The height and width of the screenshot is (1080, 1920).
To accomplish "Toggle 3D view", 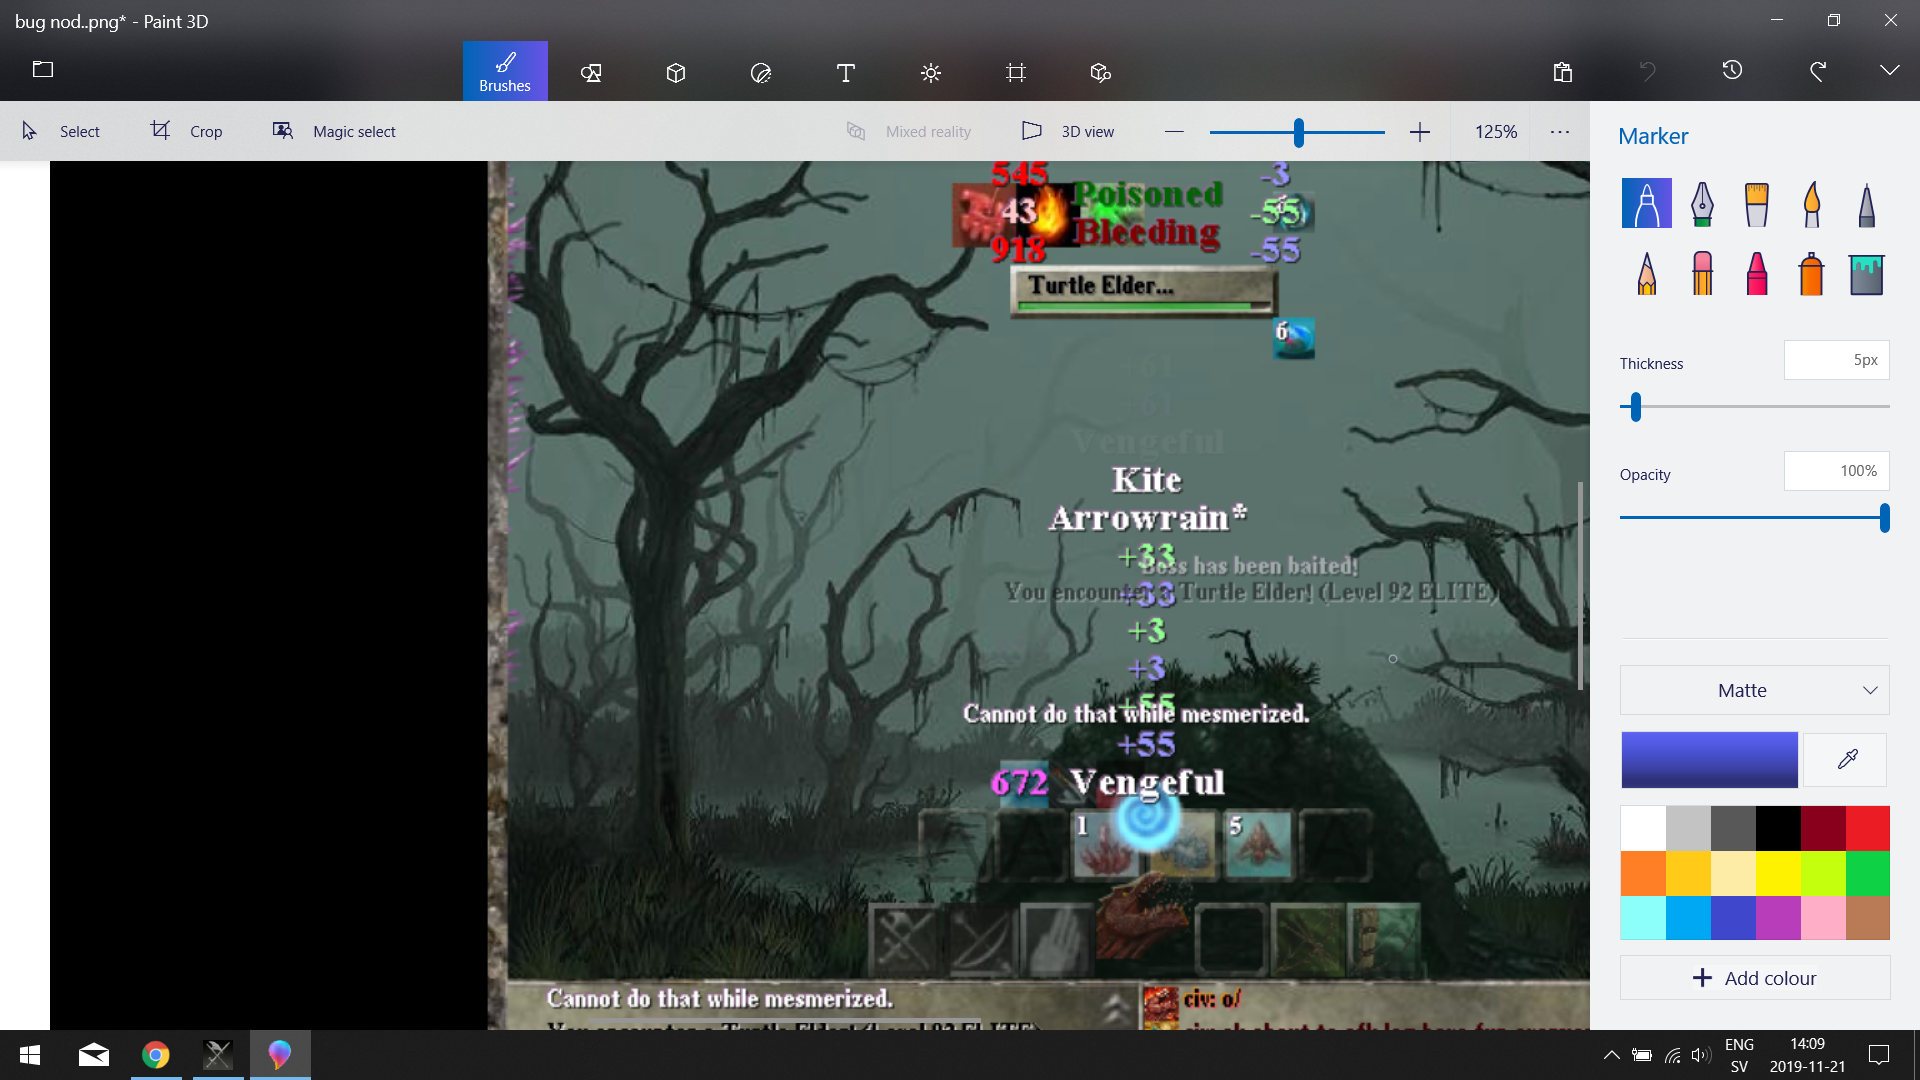I will pos(1068,131).
